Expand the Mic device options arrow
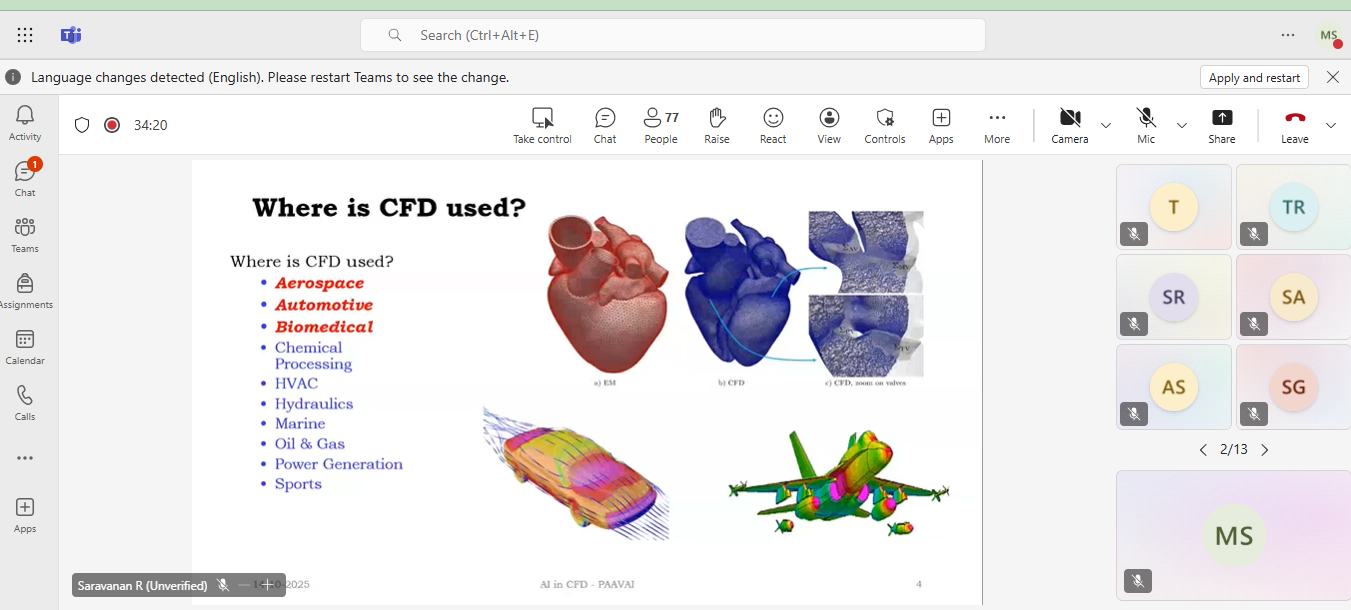The width and height of the screenshot is (1351, 610). pos(1182,125)
